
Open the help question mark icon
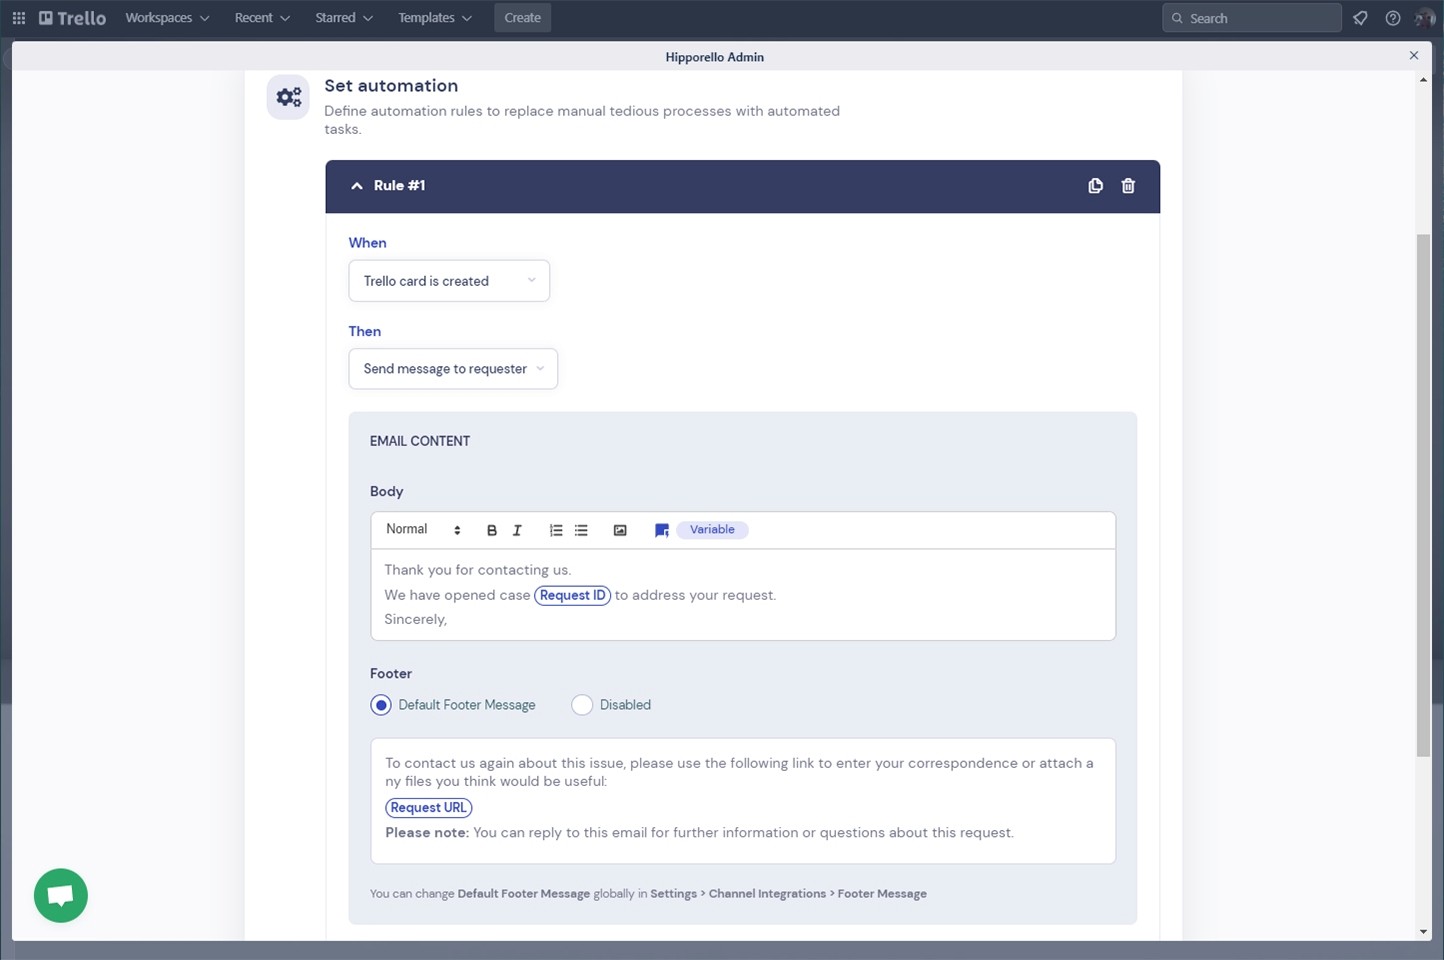pyautogui.click(x=1393, y=18)
